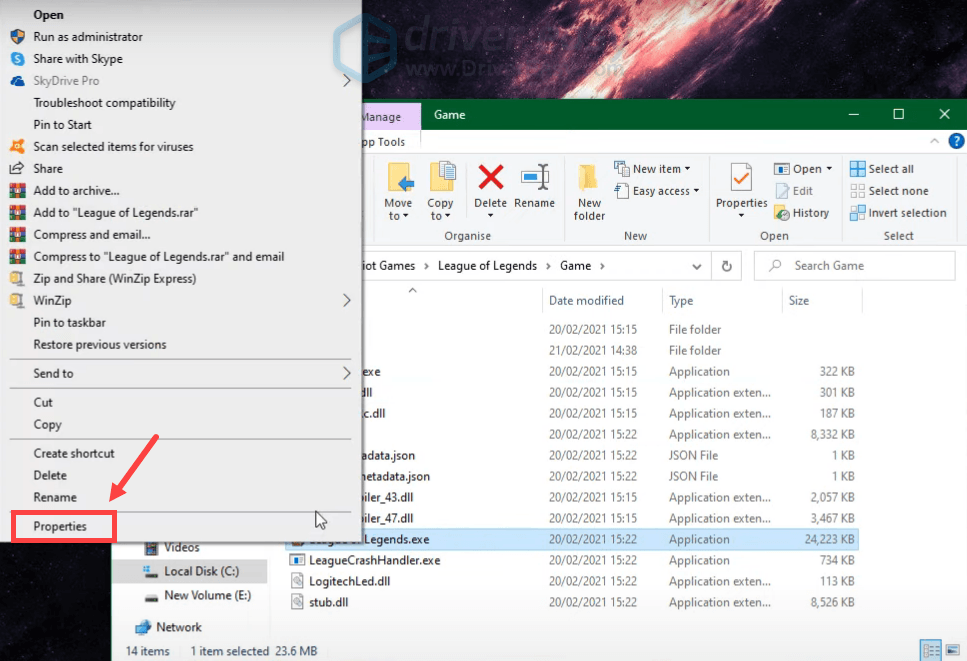Switch to the App Tools ribbon tab
The height and width of the screenshot is (661, 967).
click(382, 141)
